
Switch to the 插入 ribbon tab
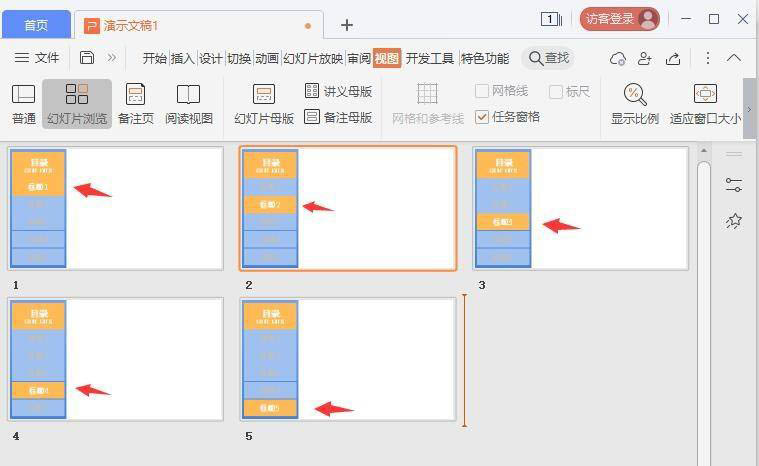pyautogui.click(x=182, y=59)
